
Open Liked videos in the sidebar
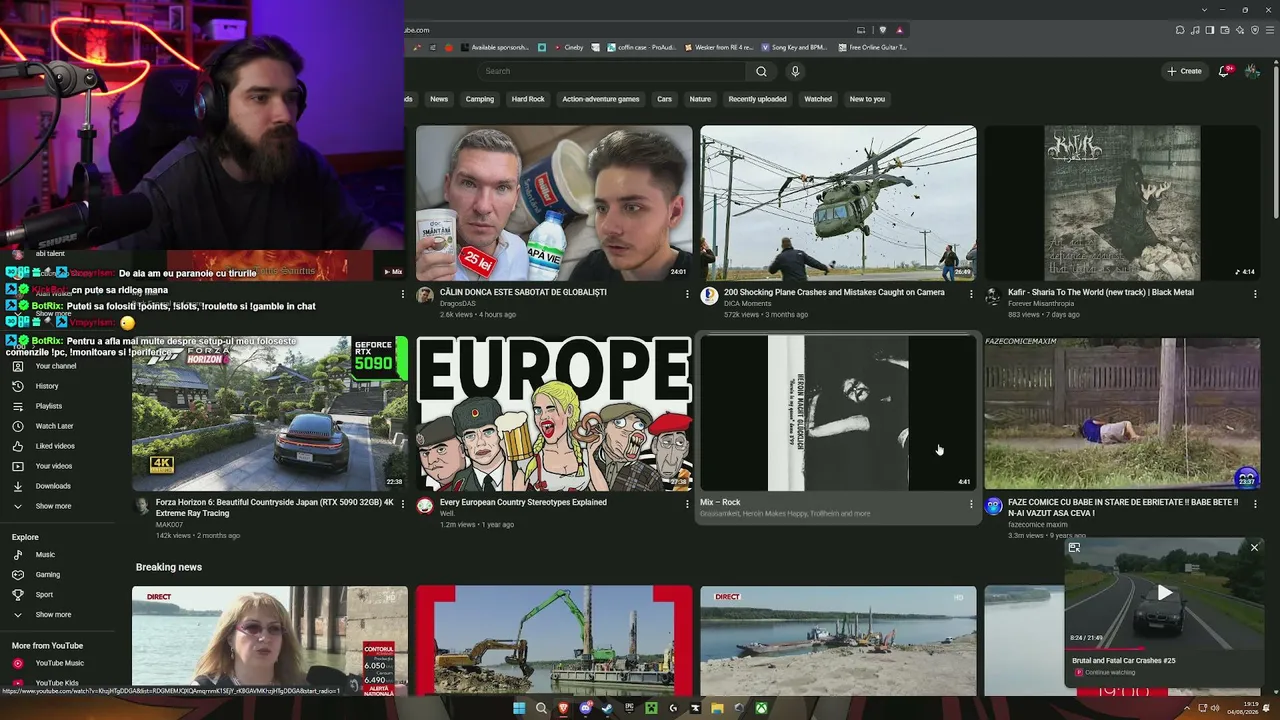(x=54, y=446)
